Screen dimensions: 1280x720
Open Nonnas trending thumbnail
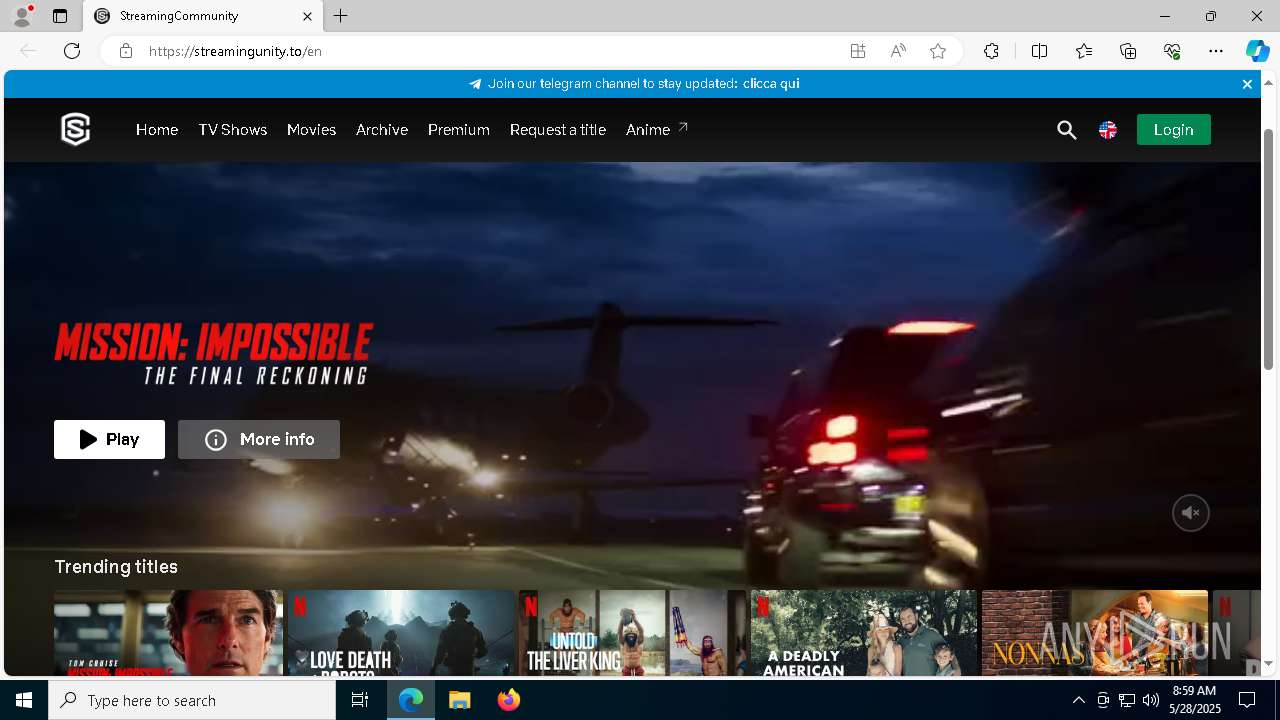(x=1095, y=633)
